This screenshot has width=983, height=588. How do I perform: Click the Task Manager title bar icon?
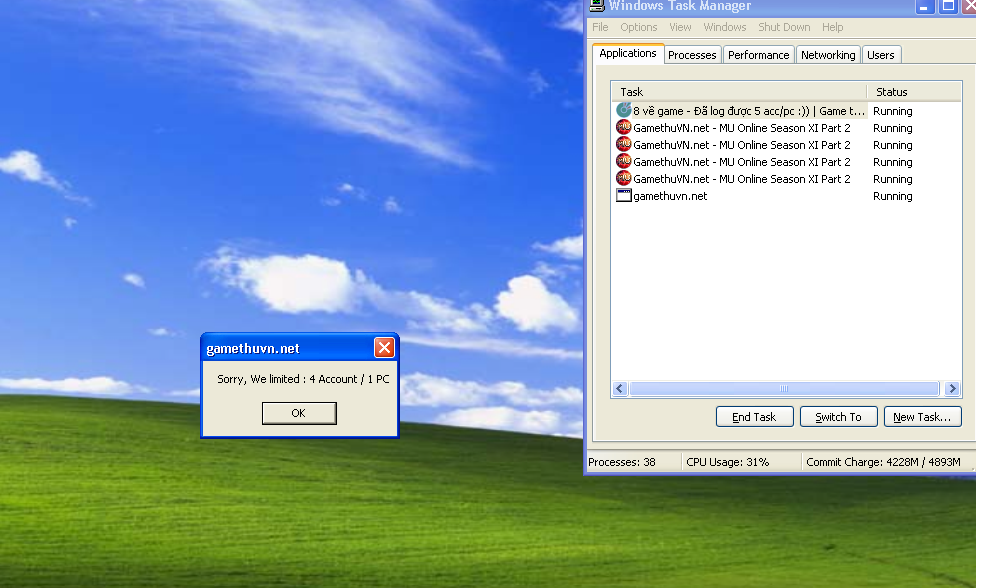(x=597, y=6)
